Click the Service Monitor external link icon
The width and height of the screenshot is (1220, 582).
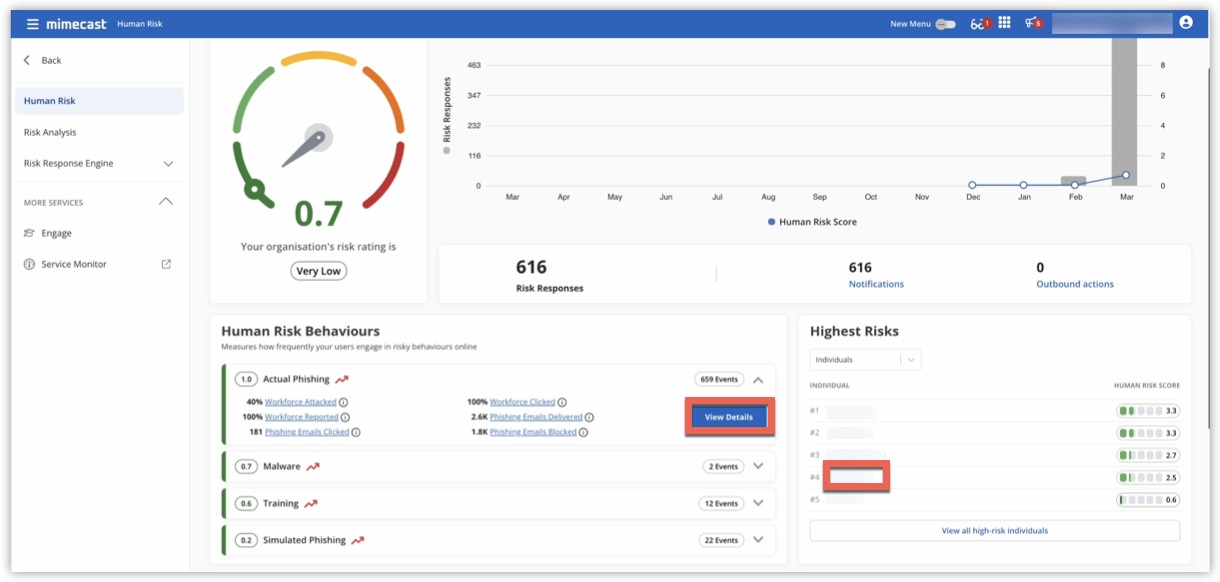coord(166,264)
